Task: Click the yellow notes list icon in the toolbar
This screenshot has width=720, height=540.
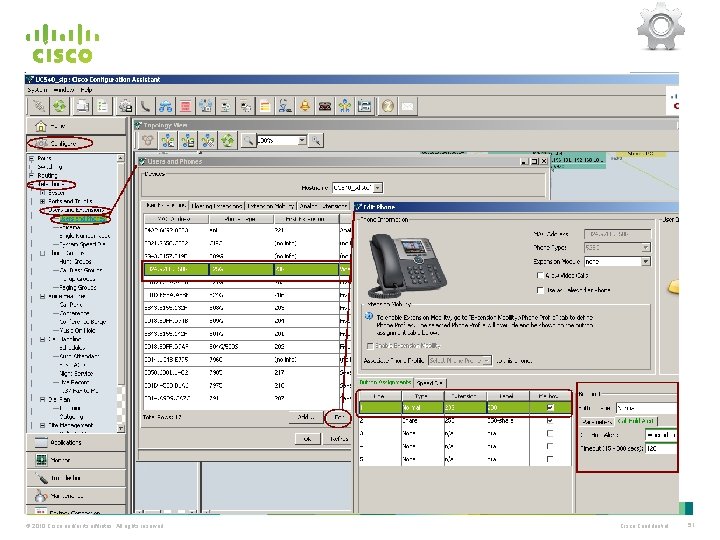Action: [x=265, y=107]
